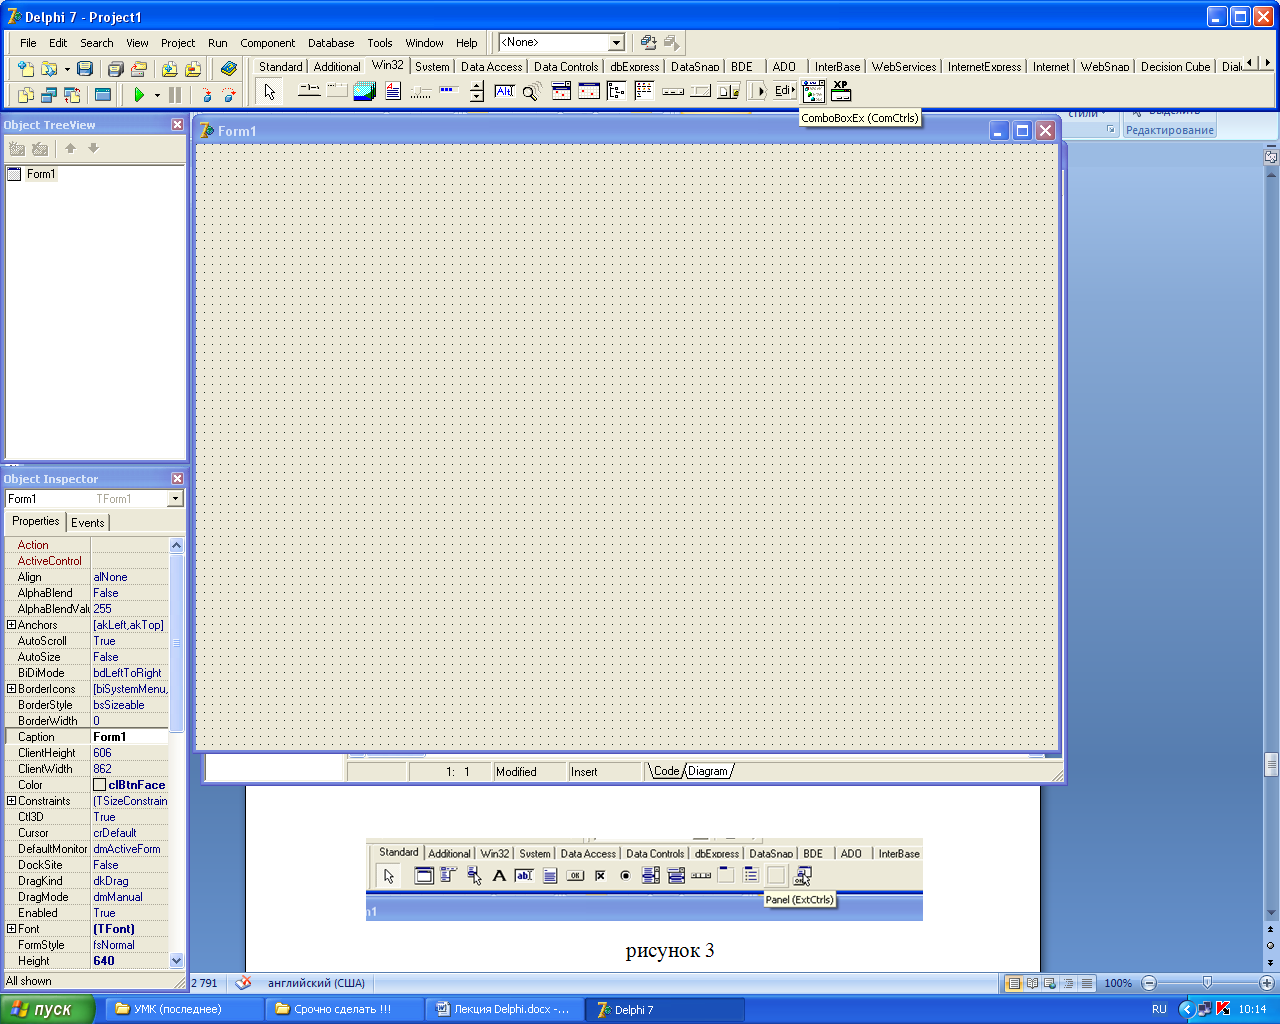Run the project with green arrow
The height and width of the screenshot is (1024, 1280).
point(139,95)
